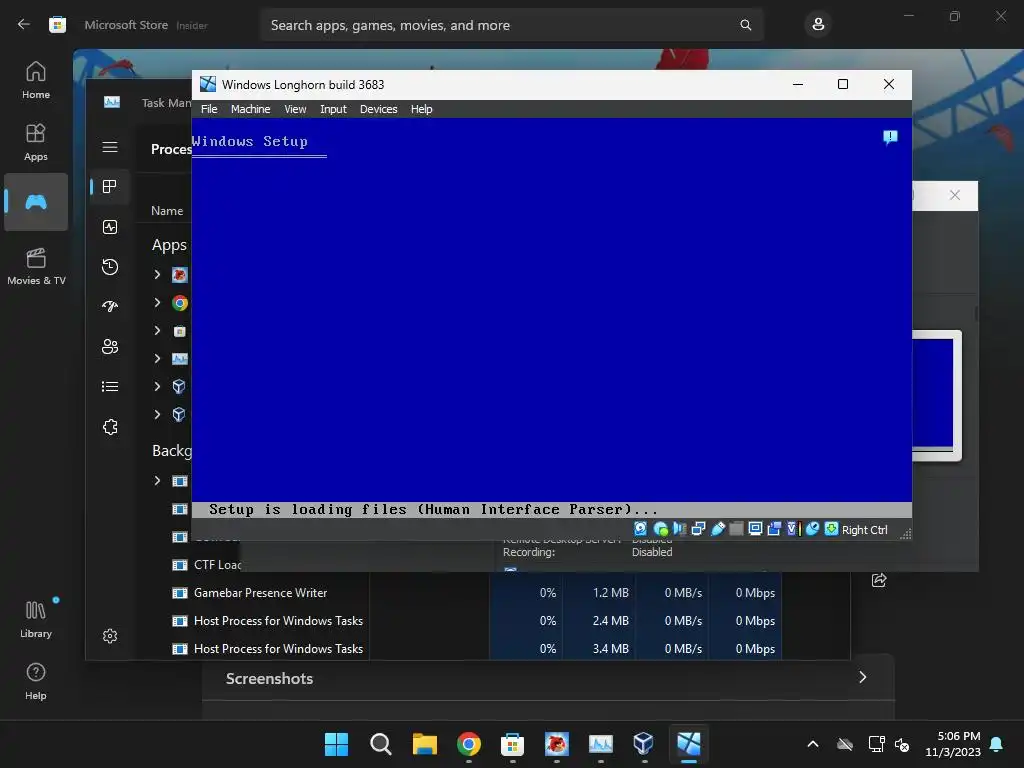Click the audio status icon in VM status bar
This screenshot has width=1024, height=768.
(x=679, y=529)
